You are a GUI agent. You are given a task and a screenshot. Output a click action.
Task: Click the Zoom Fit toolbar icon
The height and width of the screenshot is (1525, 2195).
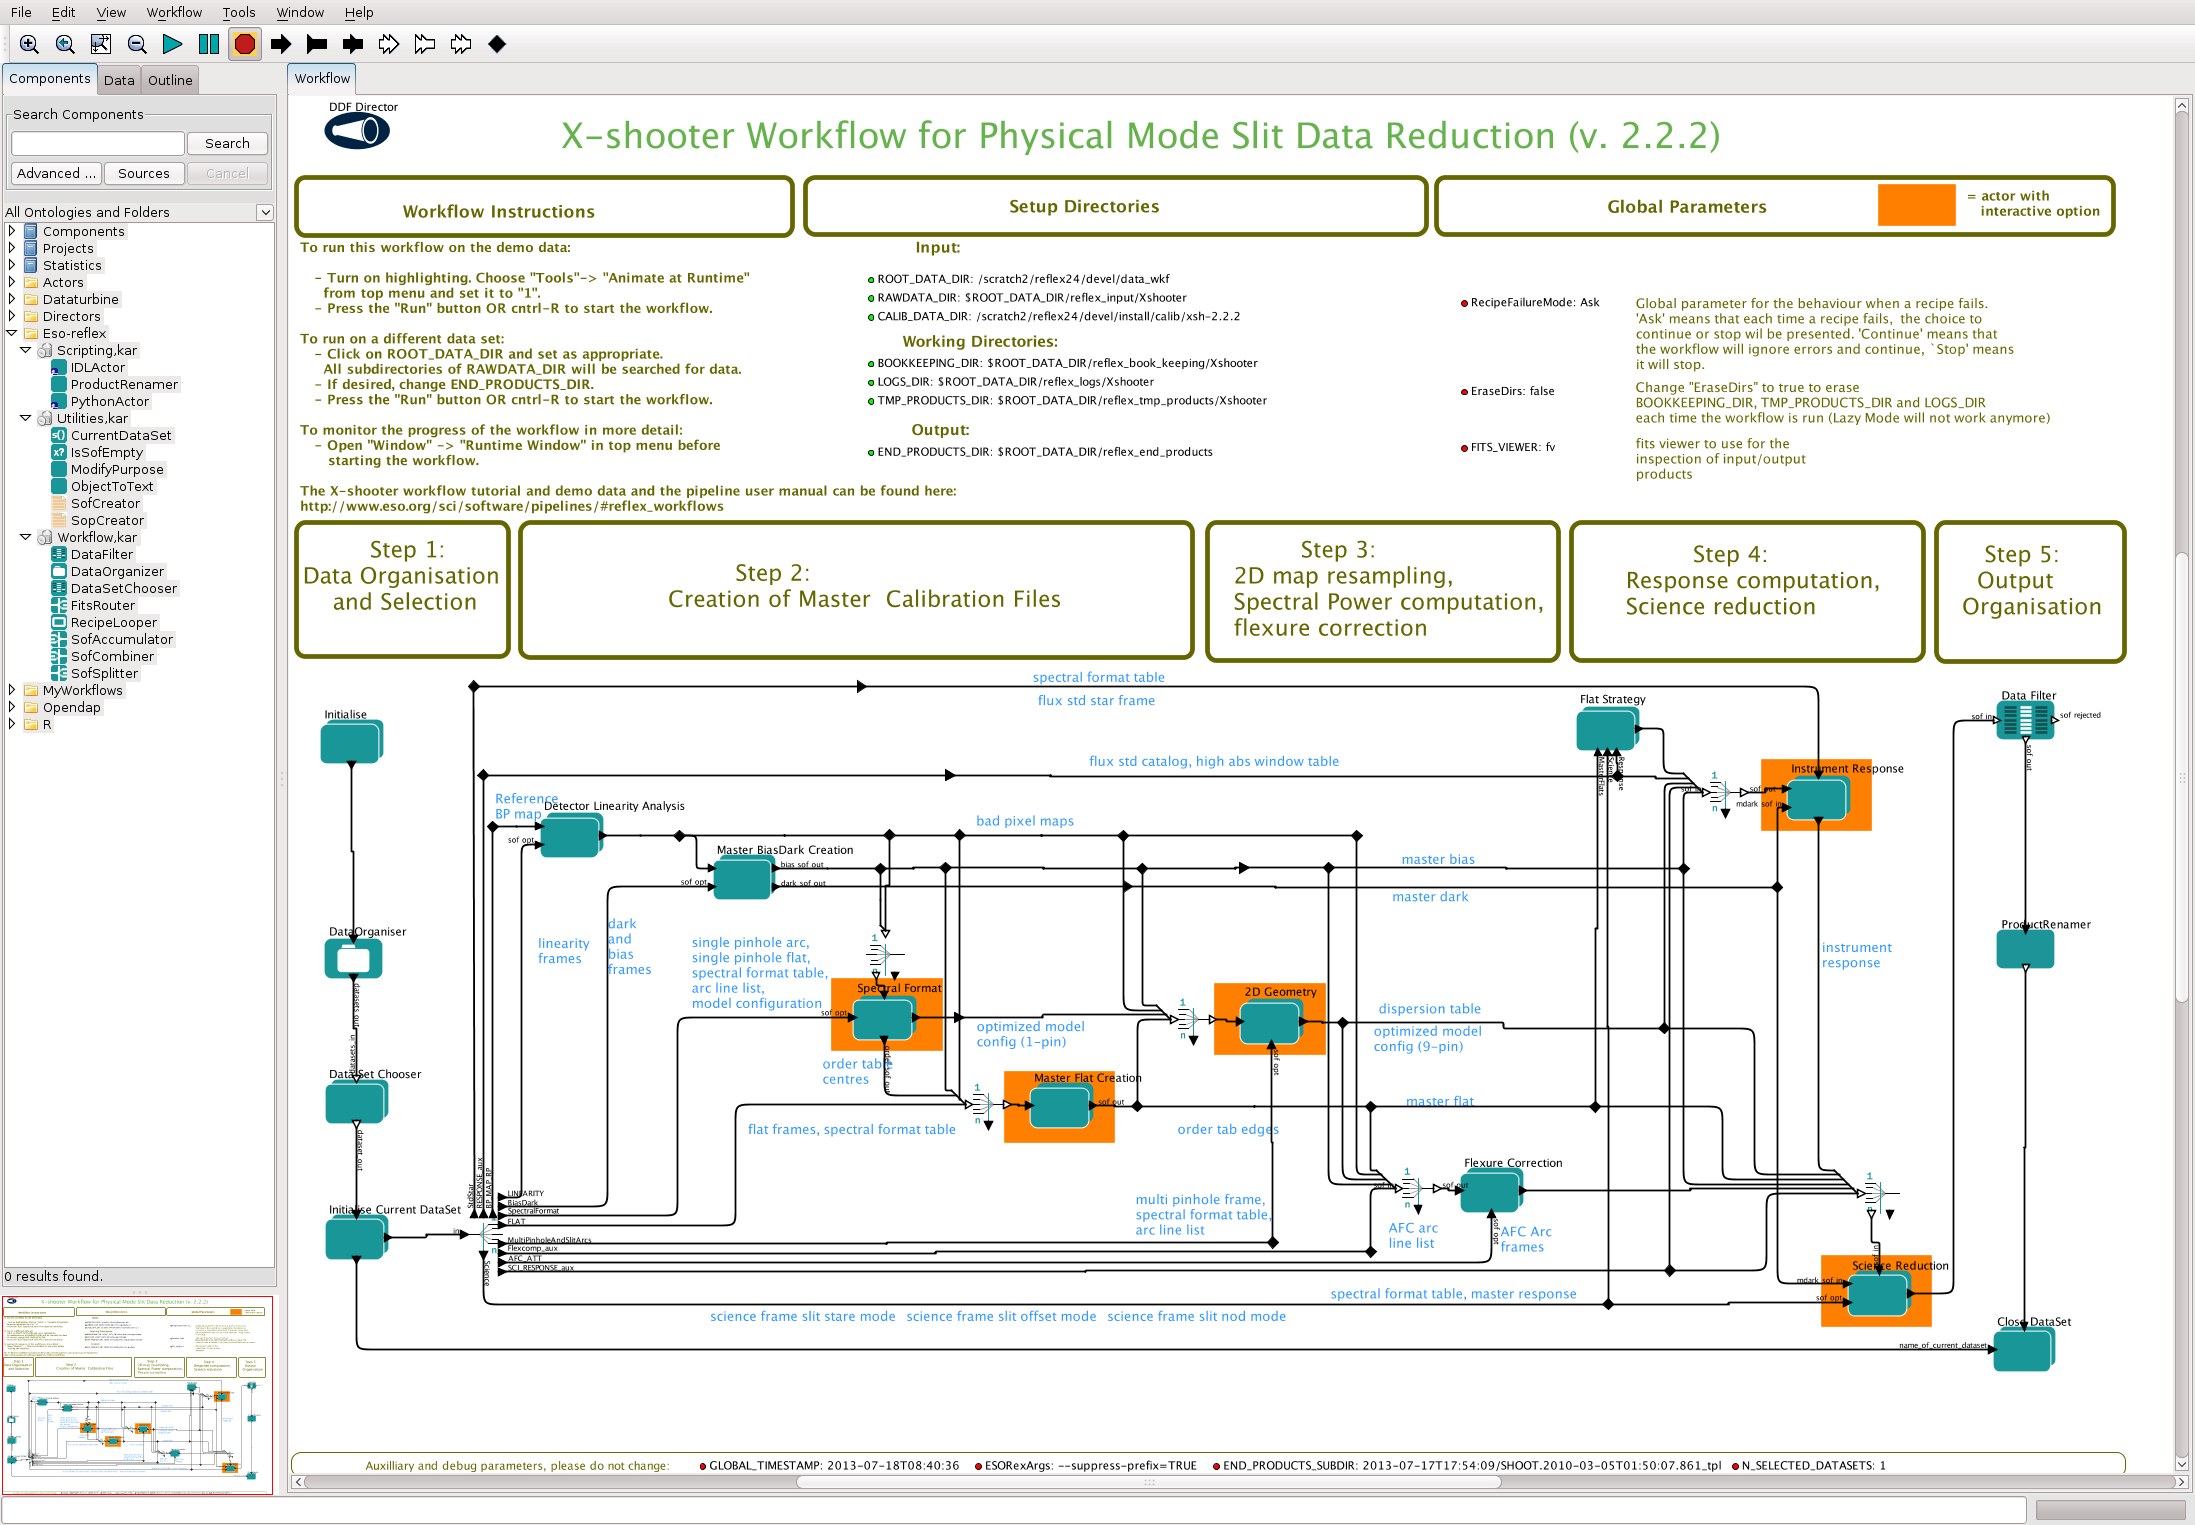click(101, 44)
